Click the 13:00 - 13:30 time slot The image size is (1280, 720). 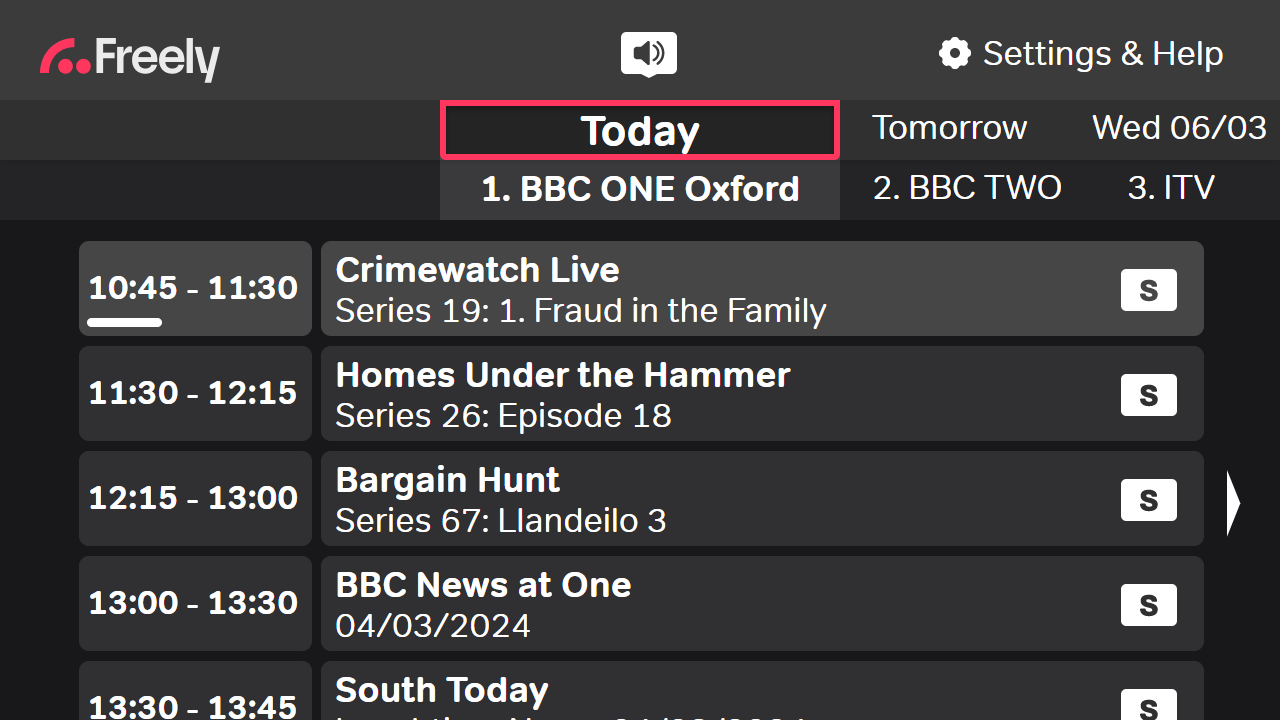tap(194, 604)
